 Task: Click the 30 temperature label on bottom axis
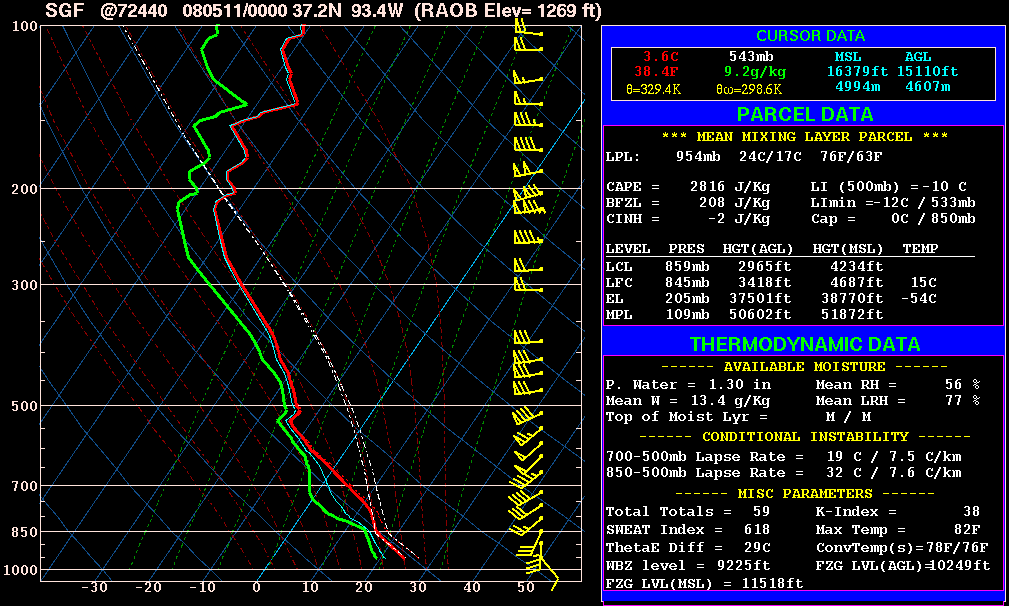click(x=418, y=587)
